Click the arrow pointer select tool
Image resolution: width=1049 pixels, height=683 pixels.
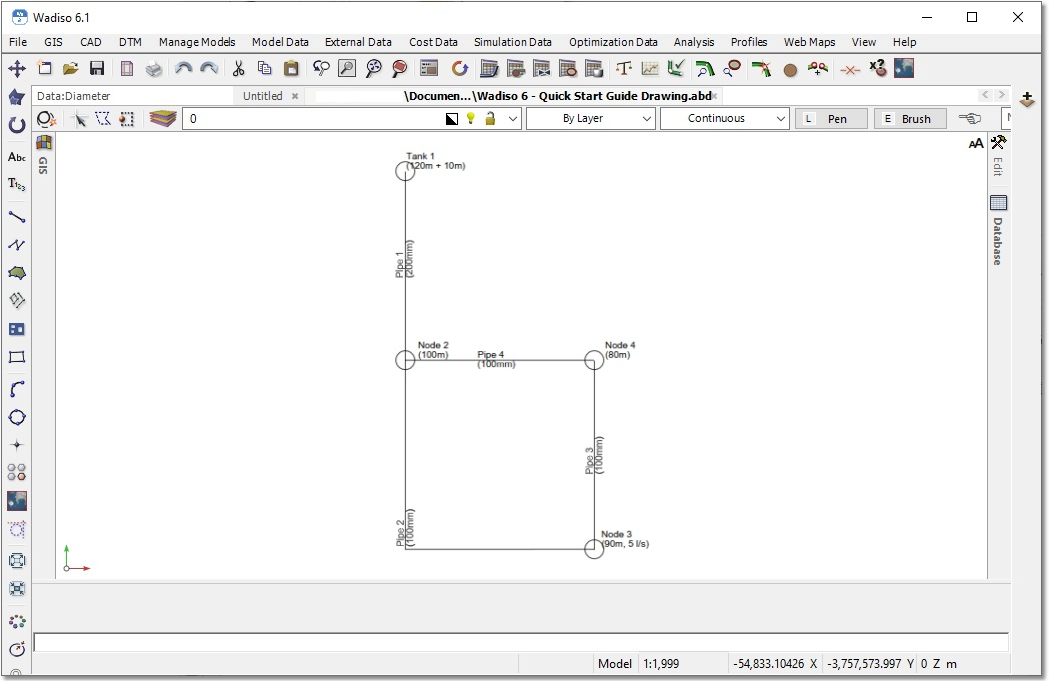coord(80,119)
